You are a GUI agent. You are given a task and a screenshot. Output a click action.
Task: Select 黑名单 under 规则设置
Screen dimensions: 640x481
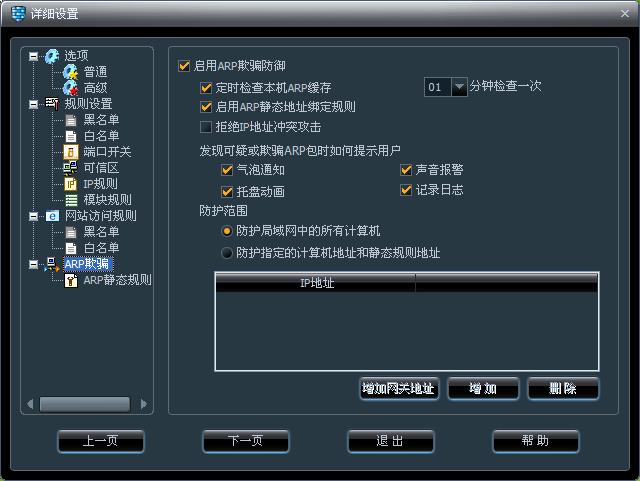point(101,120)
